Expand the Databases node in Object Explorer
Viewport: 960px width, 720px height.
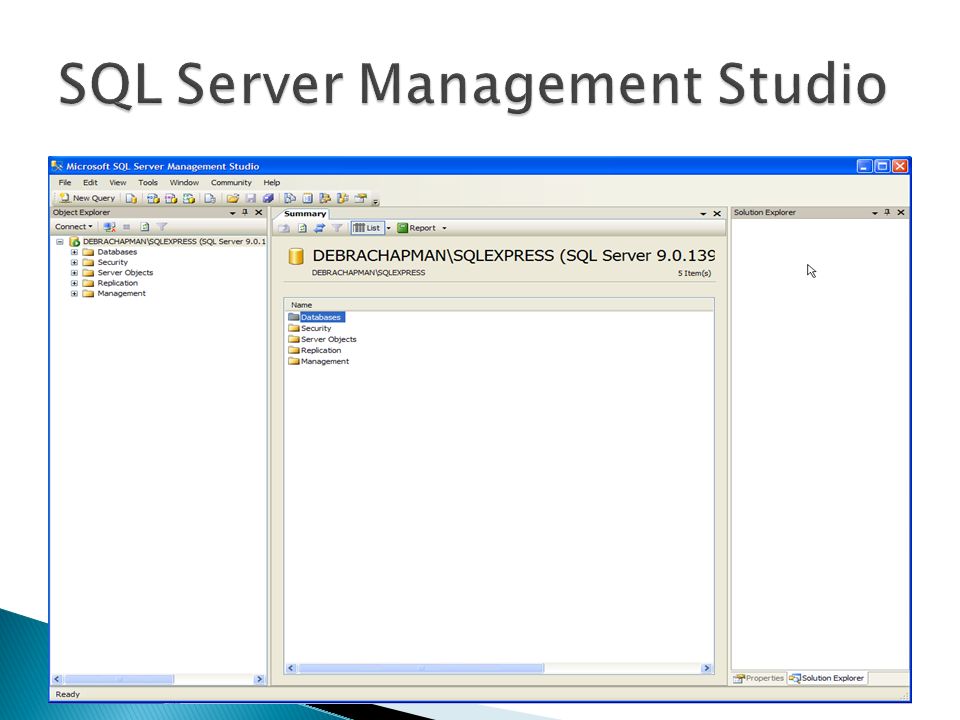74,252
